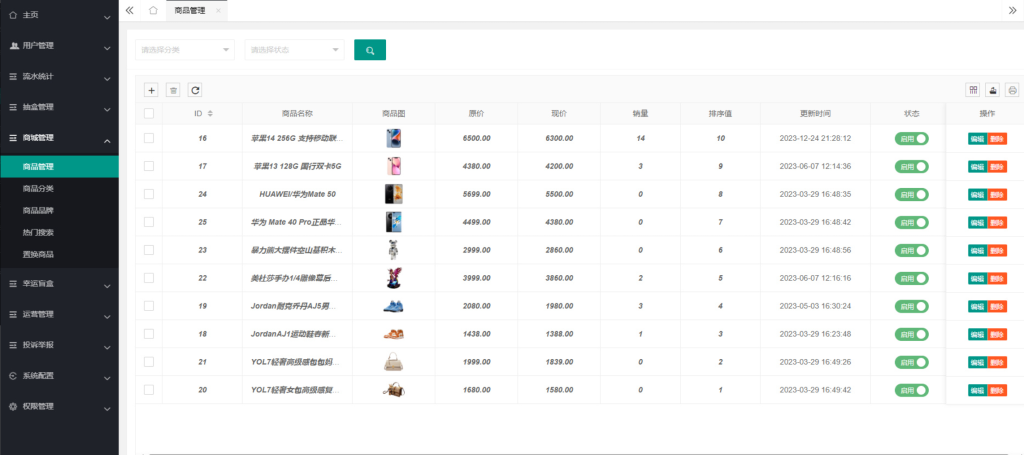Click the 编辑 button for ID 24
1024x455 pixels.
pos(978,195)
